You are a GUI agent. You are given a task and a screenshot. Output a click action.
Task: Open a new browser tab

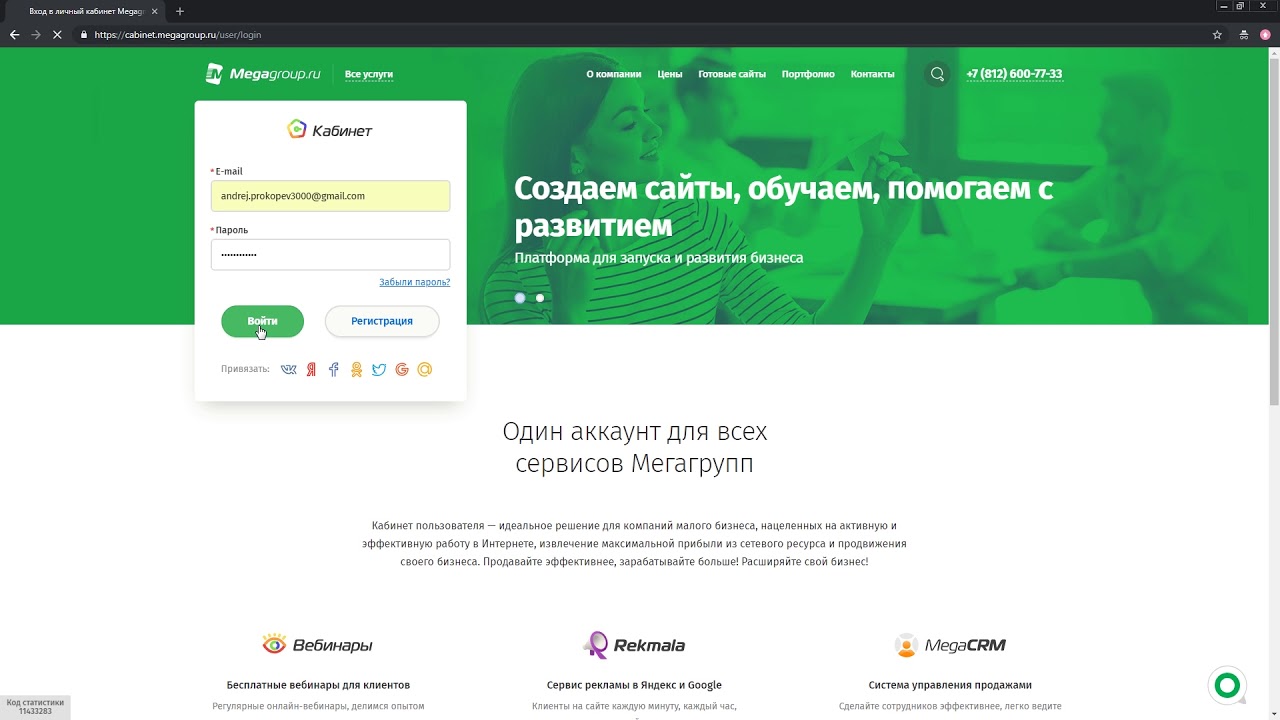tap(180, 11)
